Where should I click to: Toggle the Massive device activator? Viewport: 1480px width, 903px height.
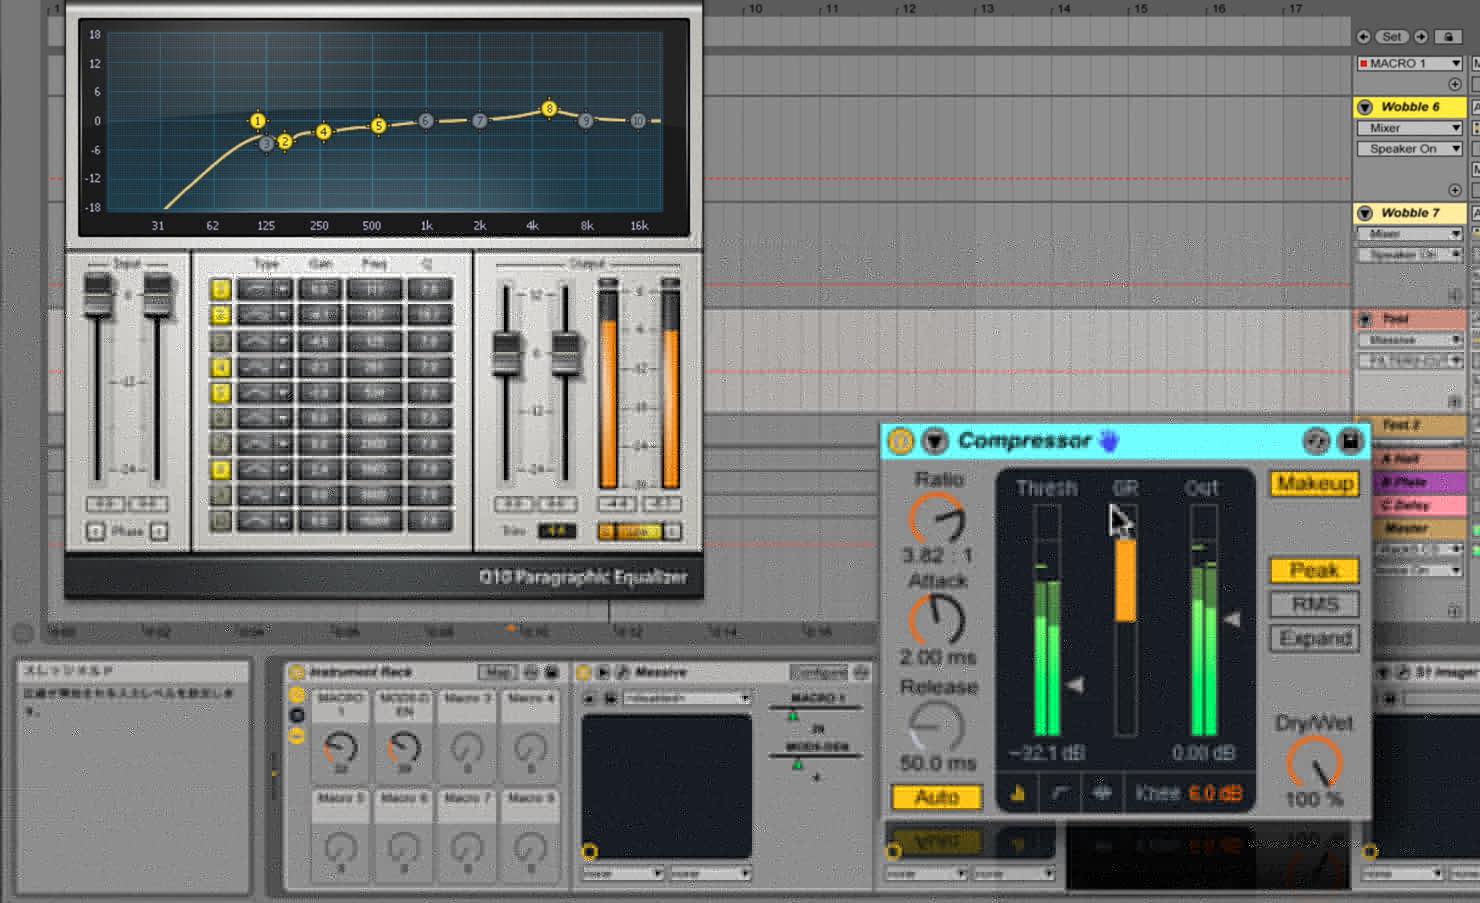point(585,672)
